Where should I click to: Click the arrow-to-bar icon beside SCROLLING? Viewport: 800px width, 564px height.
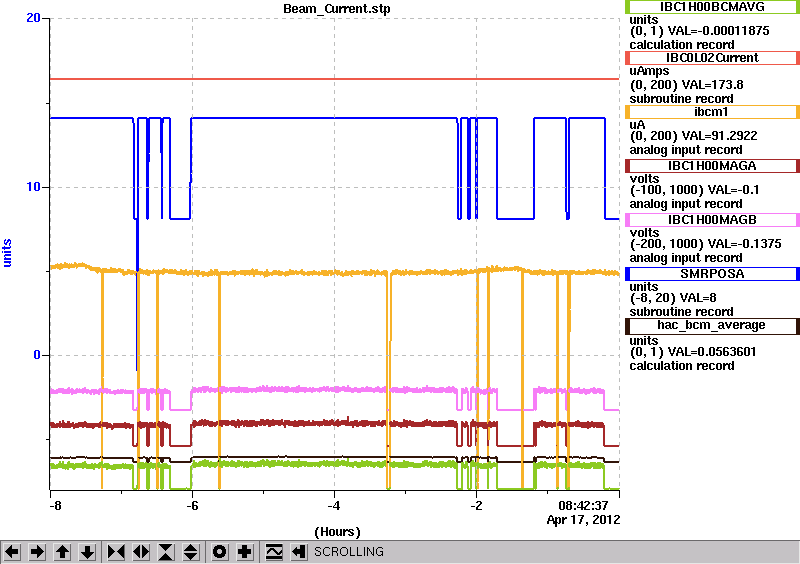click(x=299, y=552)
